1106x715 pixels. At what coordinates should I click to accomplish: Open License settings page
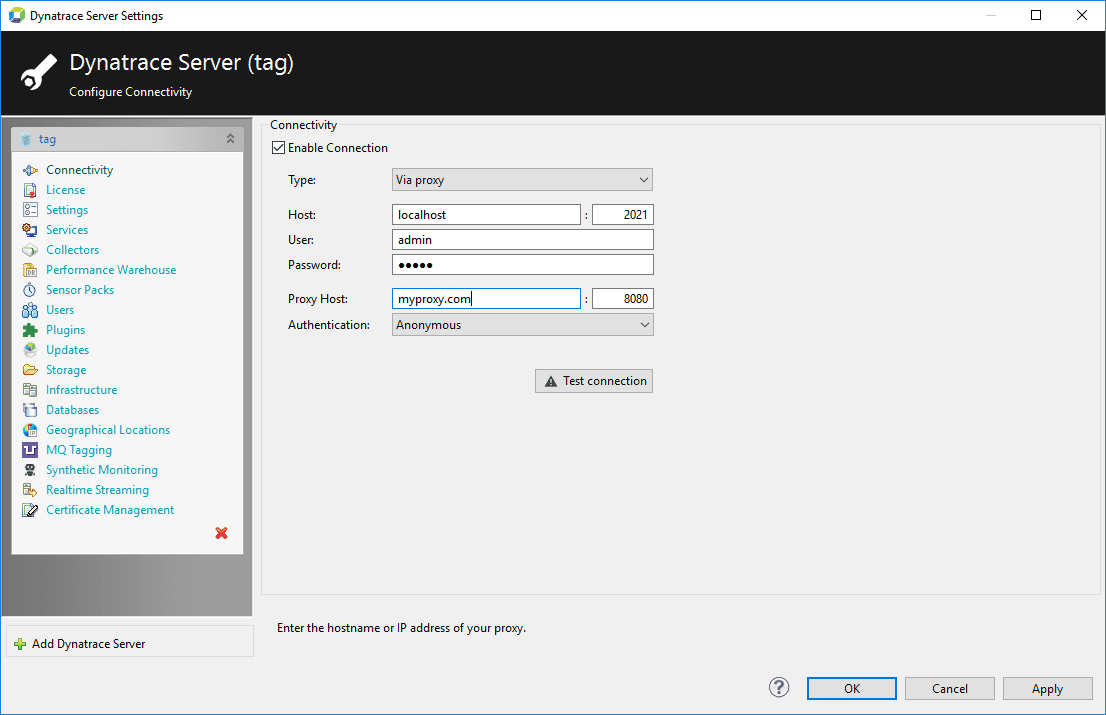click(x=66, y=190)
